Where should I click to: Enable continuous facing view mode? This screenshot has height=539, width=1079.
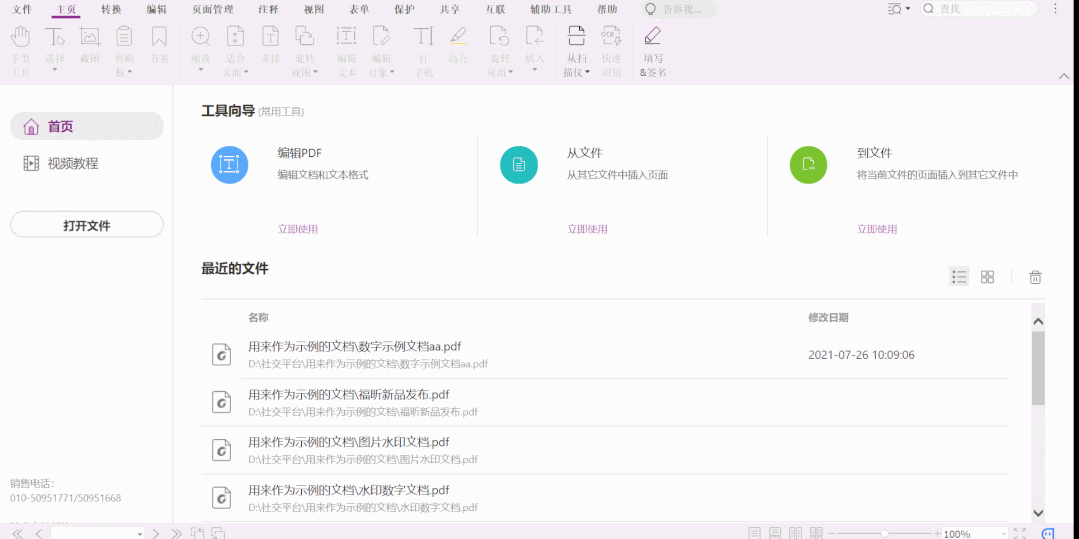[816, 533]
